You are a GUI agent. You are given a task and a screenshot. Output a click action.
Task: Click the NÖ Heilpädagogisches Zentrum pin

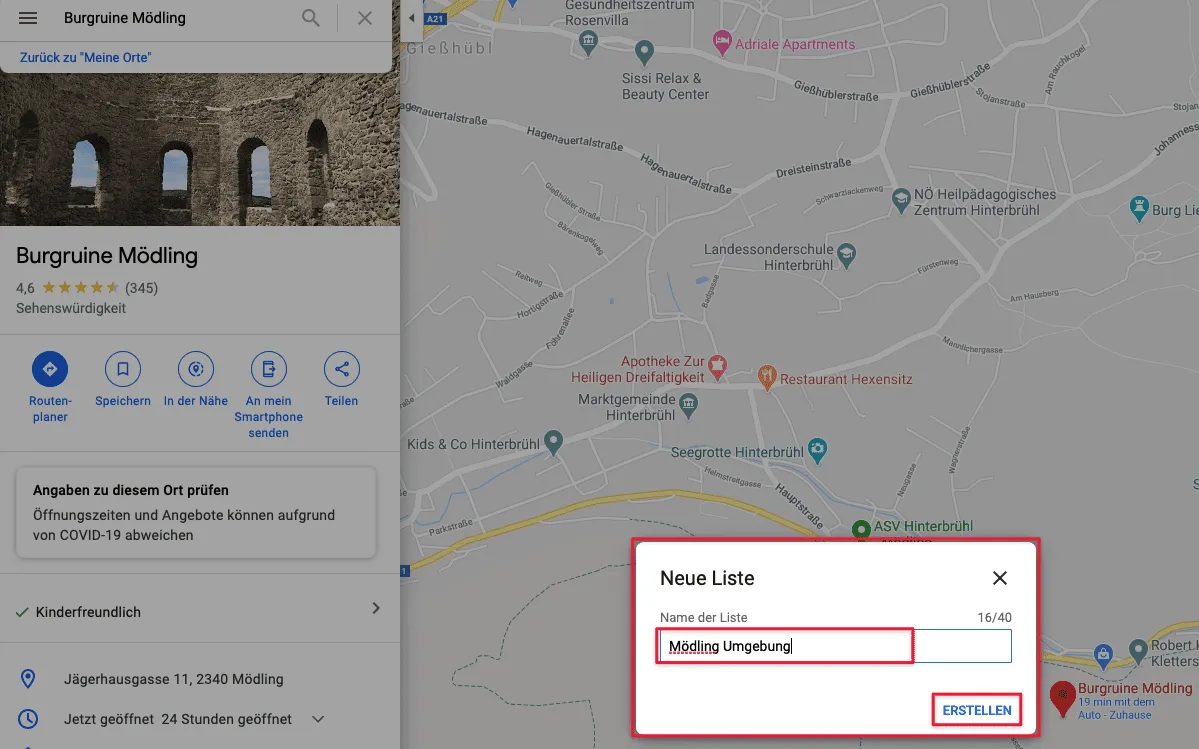[902, 200]
